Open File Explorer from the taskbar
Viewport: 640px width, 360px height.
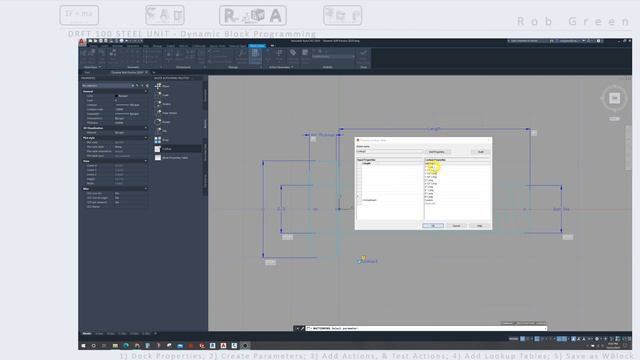[x=115, y=346]
